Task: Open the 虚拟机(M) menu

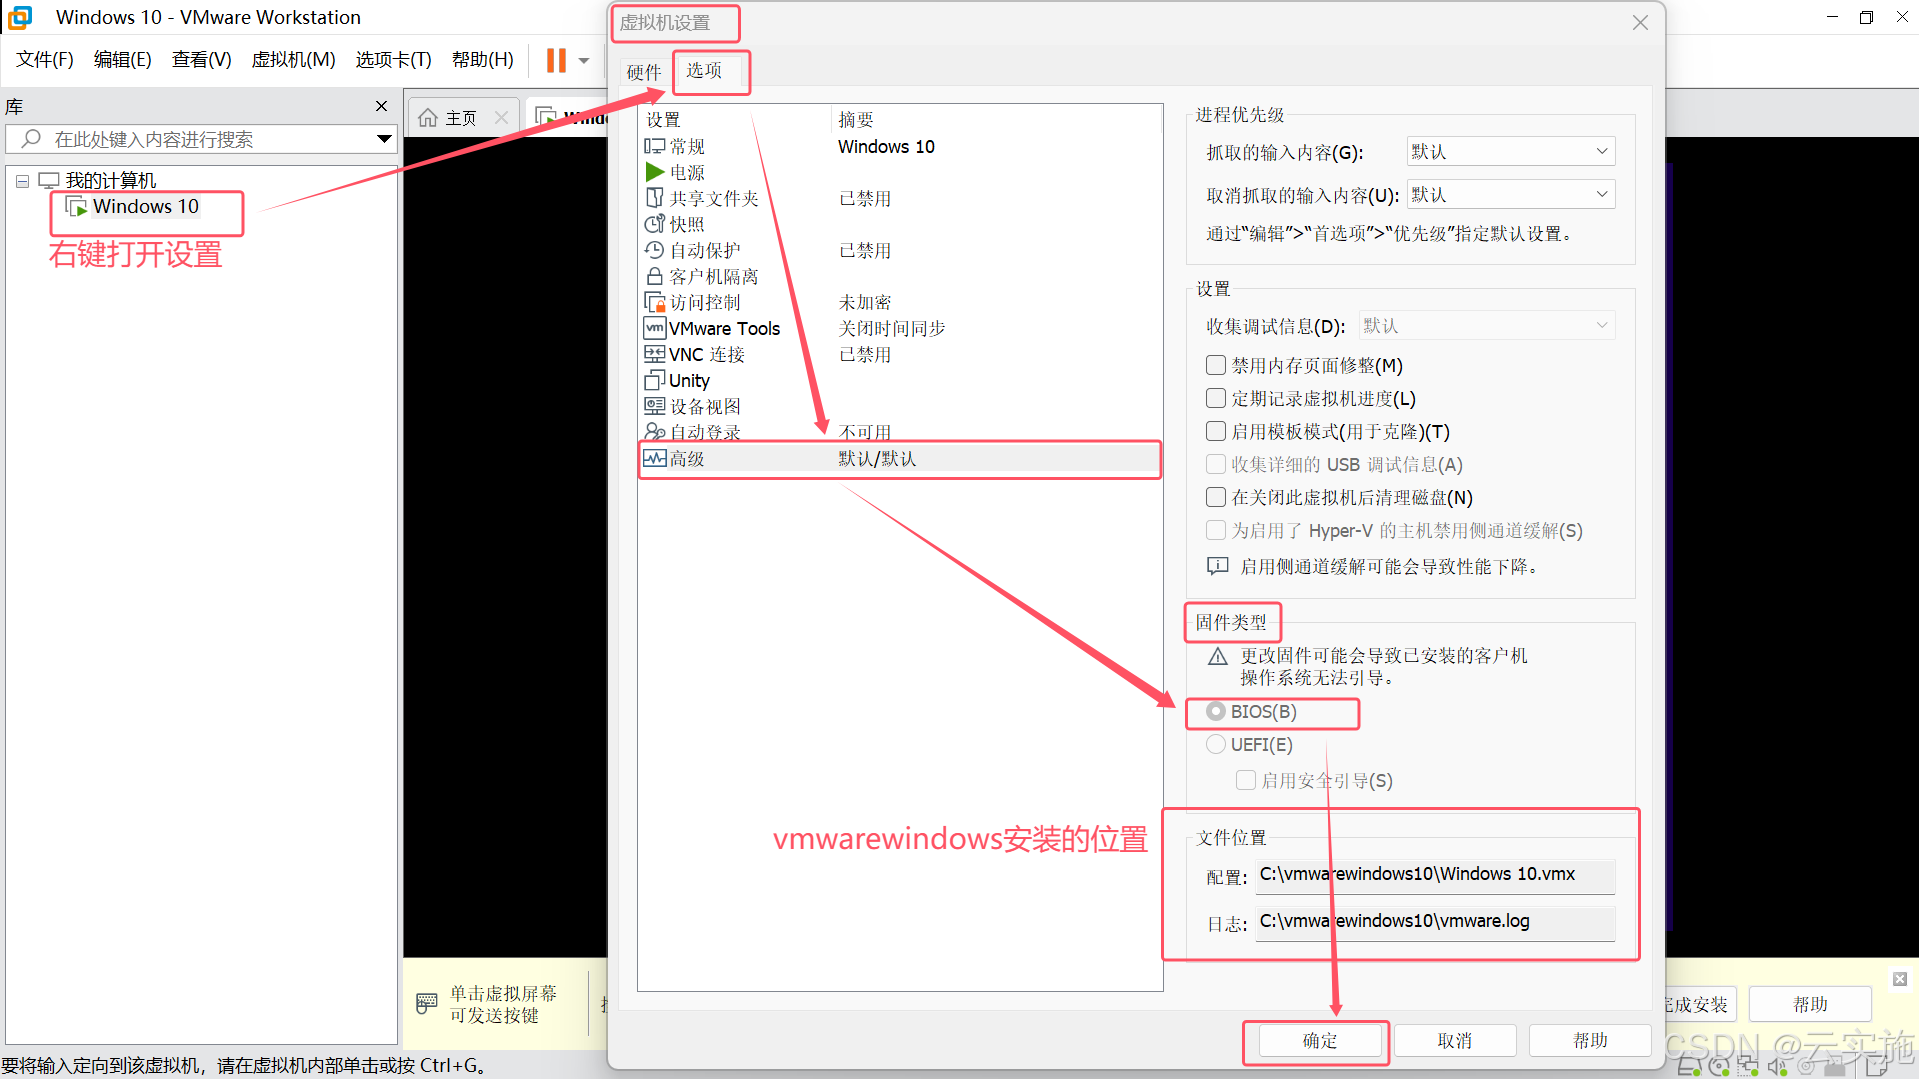Action: [x=293, y=60]
